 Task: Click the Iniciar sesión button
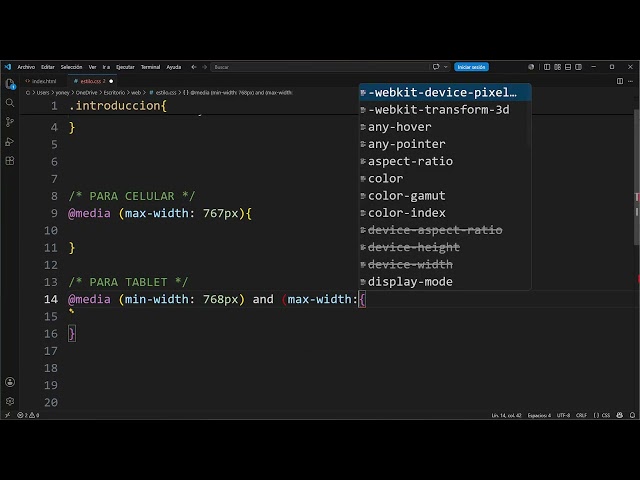pyautogui.click(x=471, y=67)
